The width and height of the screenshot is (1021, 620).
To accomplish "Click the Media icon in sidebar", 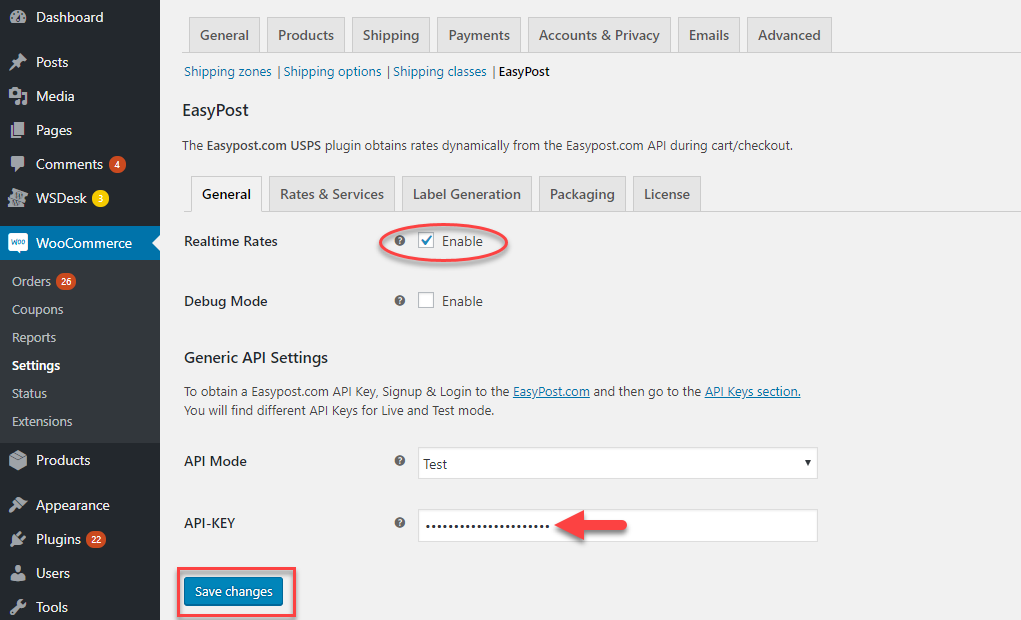I will 18,96.
